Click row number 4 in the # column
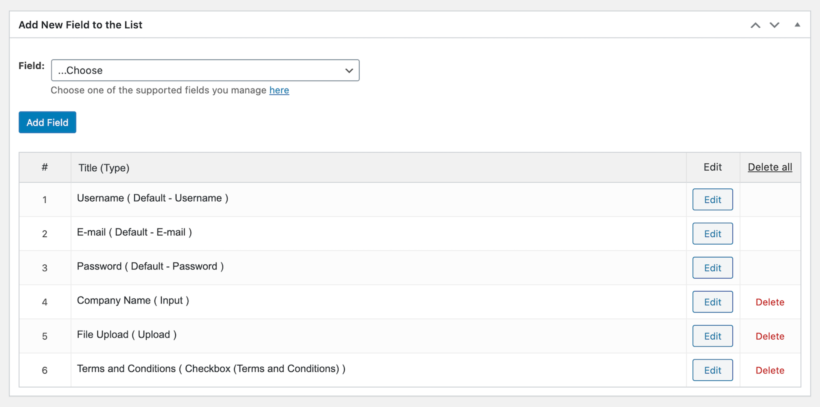Screen dimensions: 820x407 click(x=44, y=302)
